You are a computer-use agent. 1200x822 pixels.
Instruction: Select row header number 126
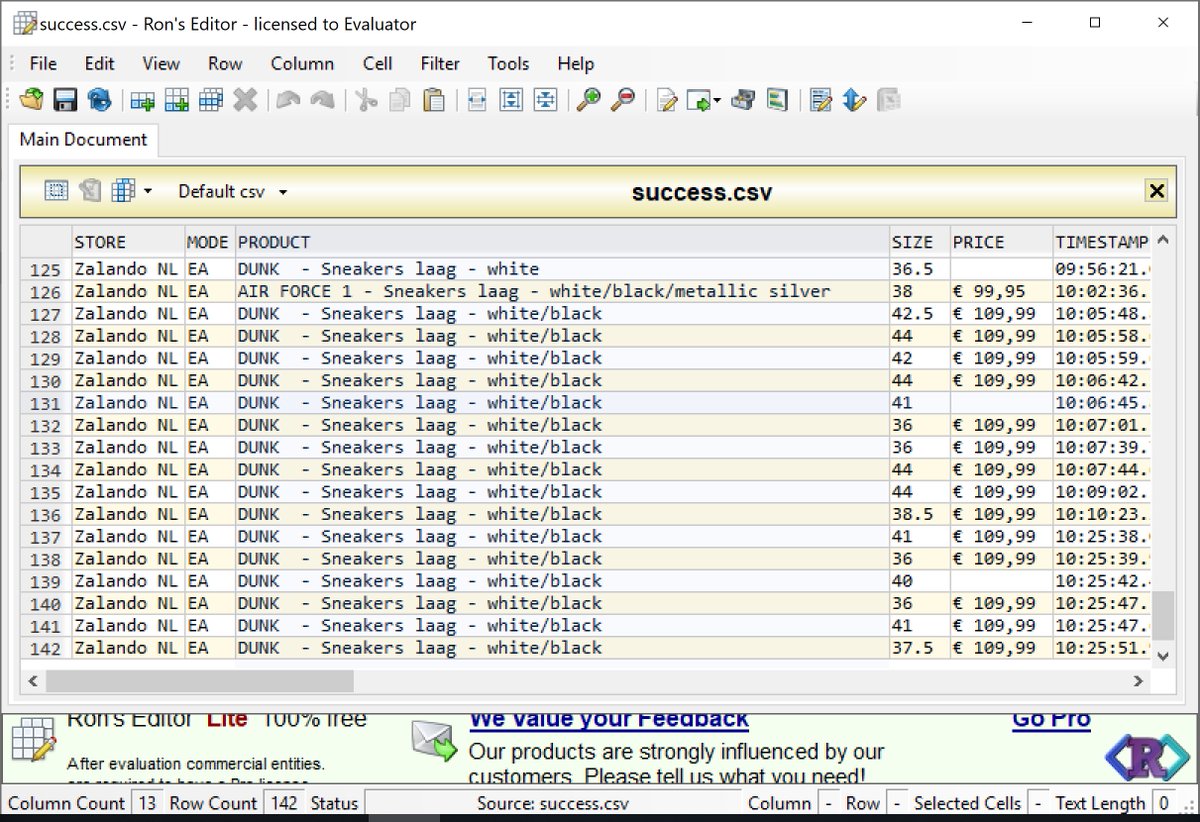click(46, 292)
